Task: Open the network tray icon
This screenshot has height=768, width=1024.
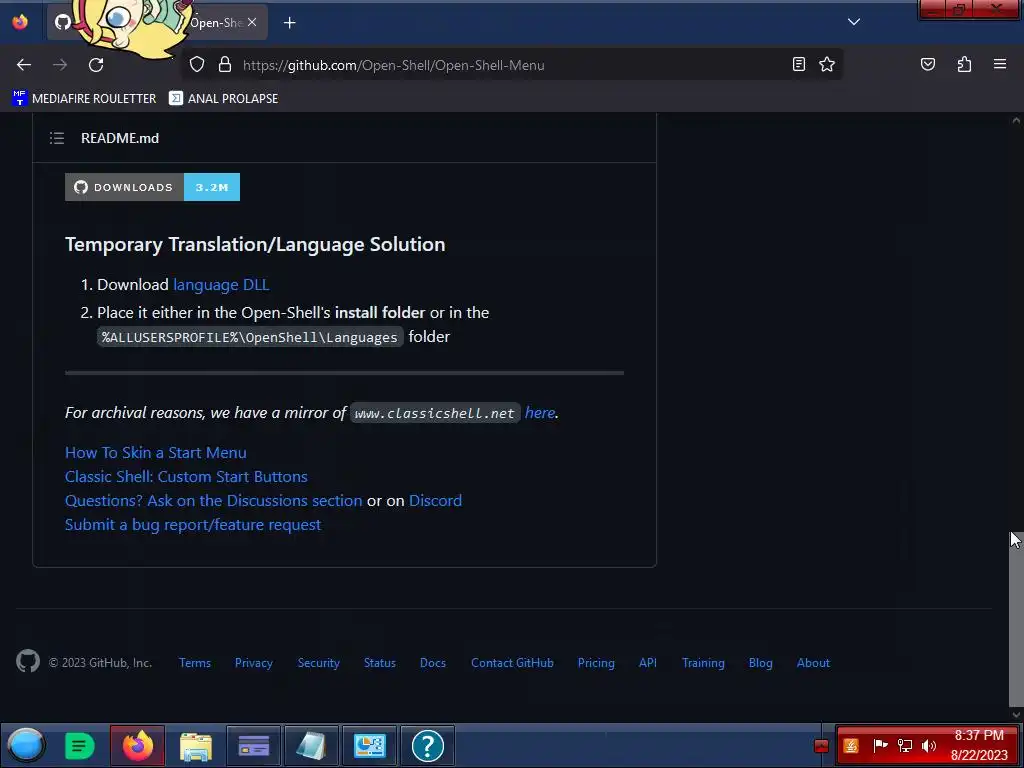Action: [904, 745]
